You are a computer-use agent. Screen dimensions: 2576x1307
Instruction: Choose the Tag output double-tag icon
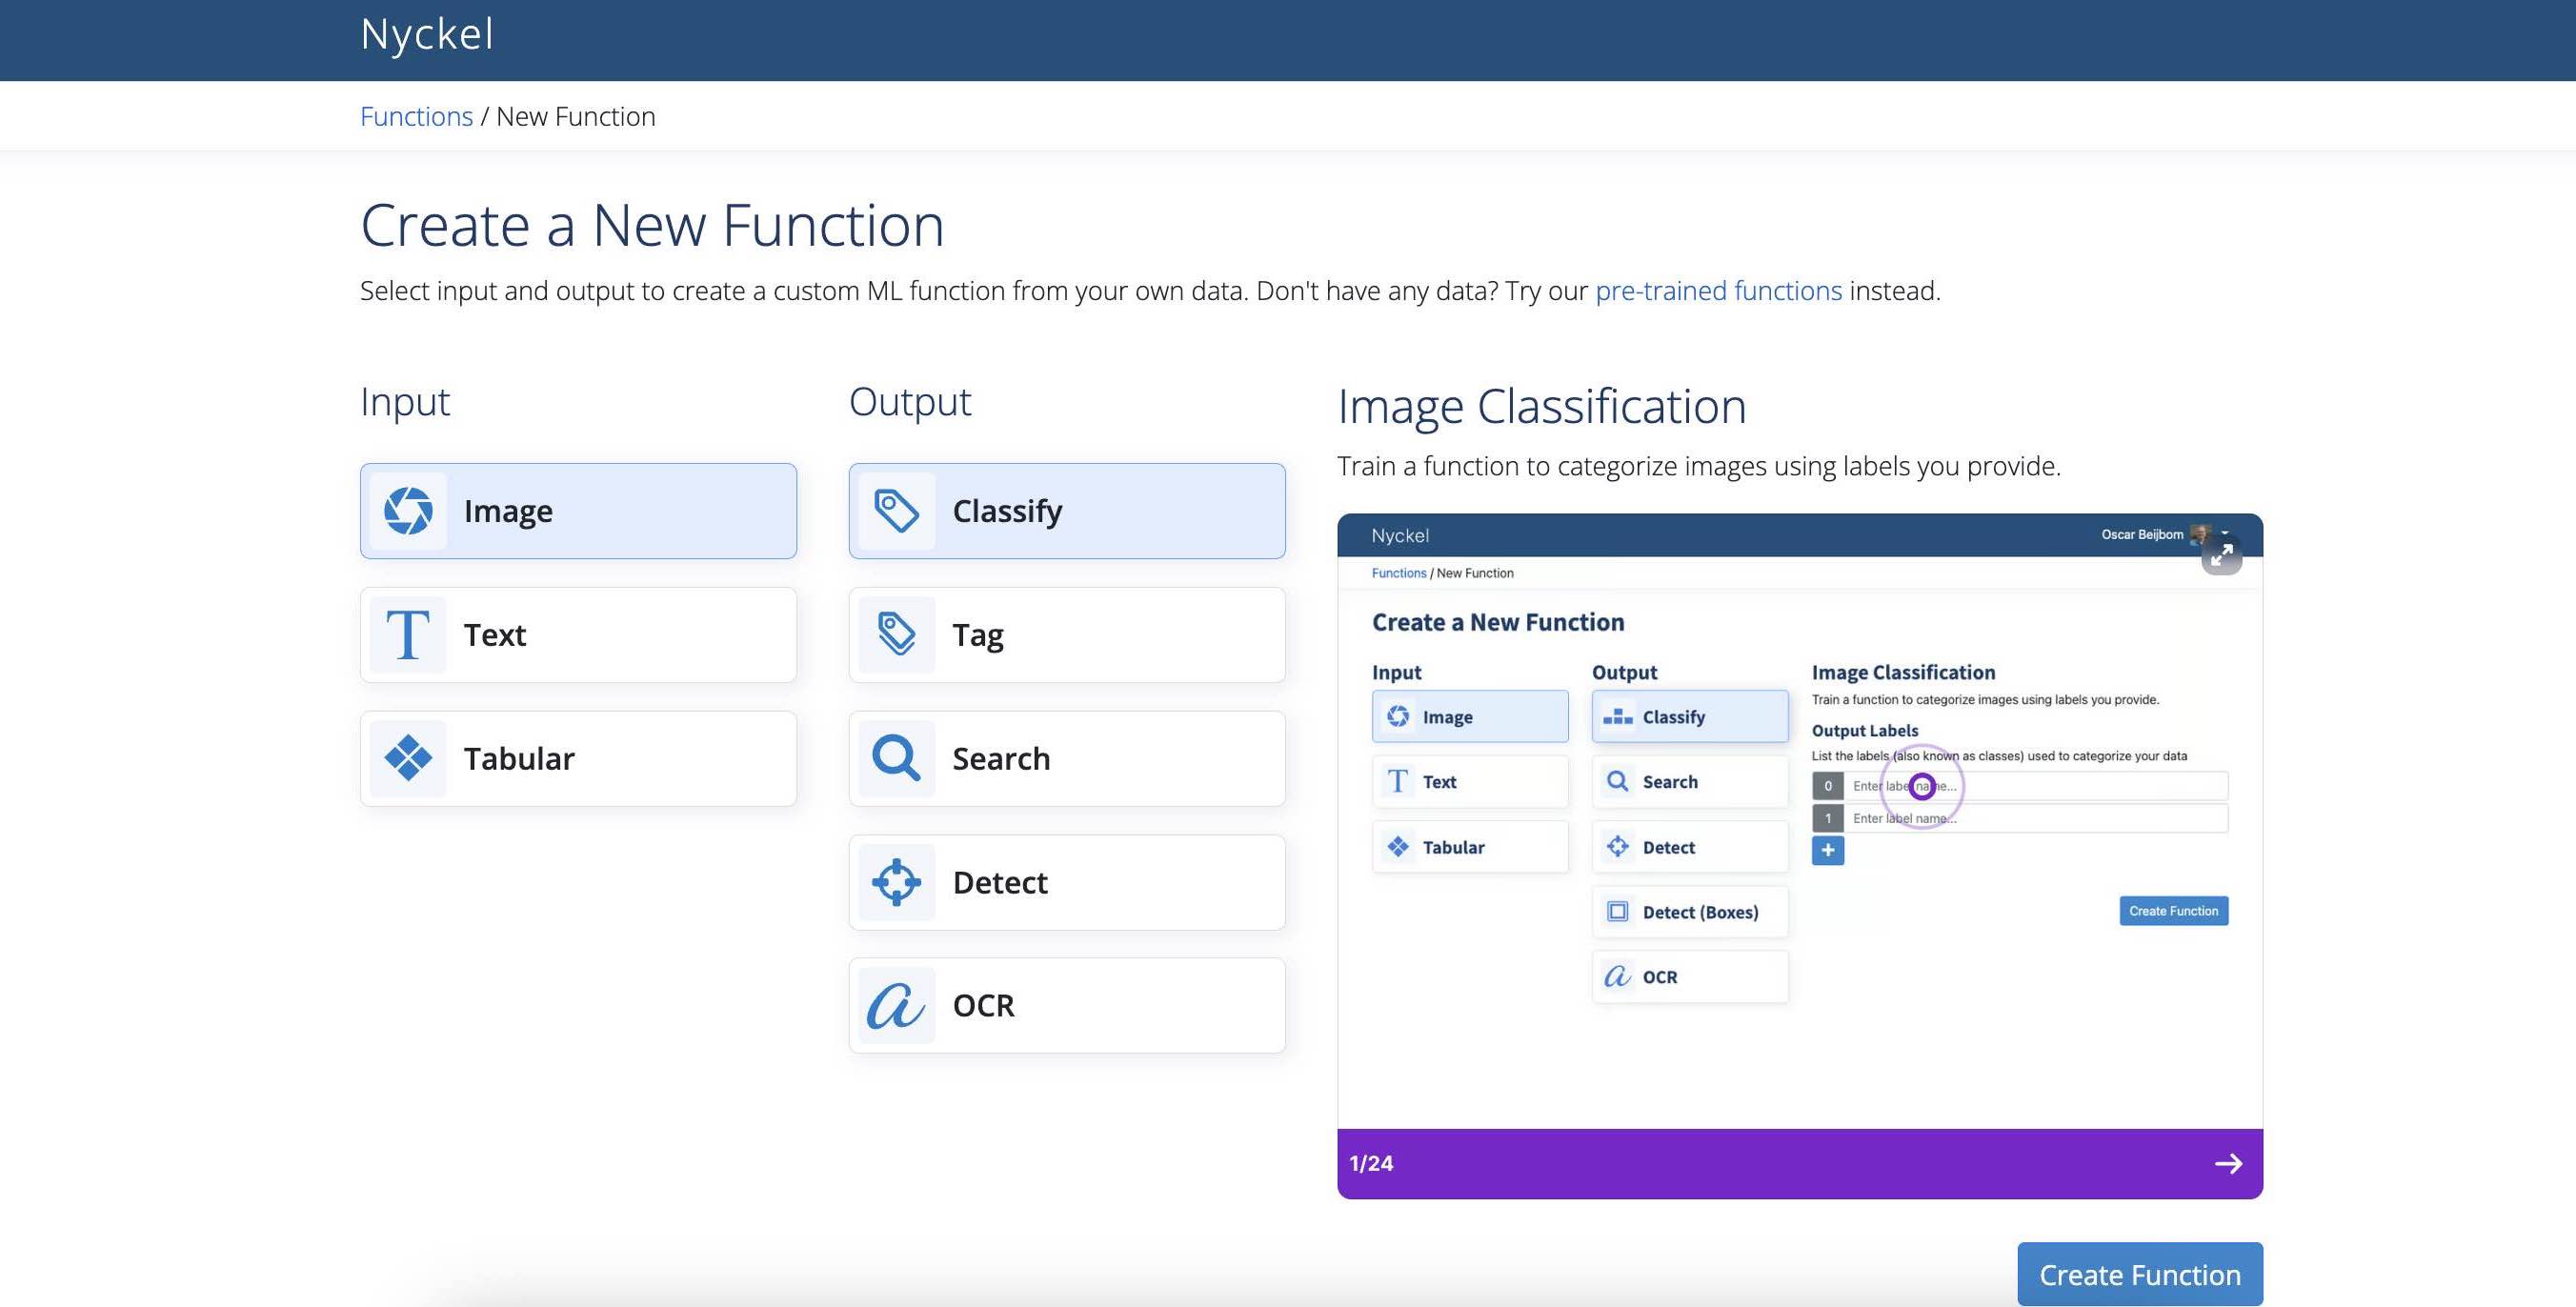click(896, 635)
